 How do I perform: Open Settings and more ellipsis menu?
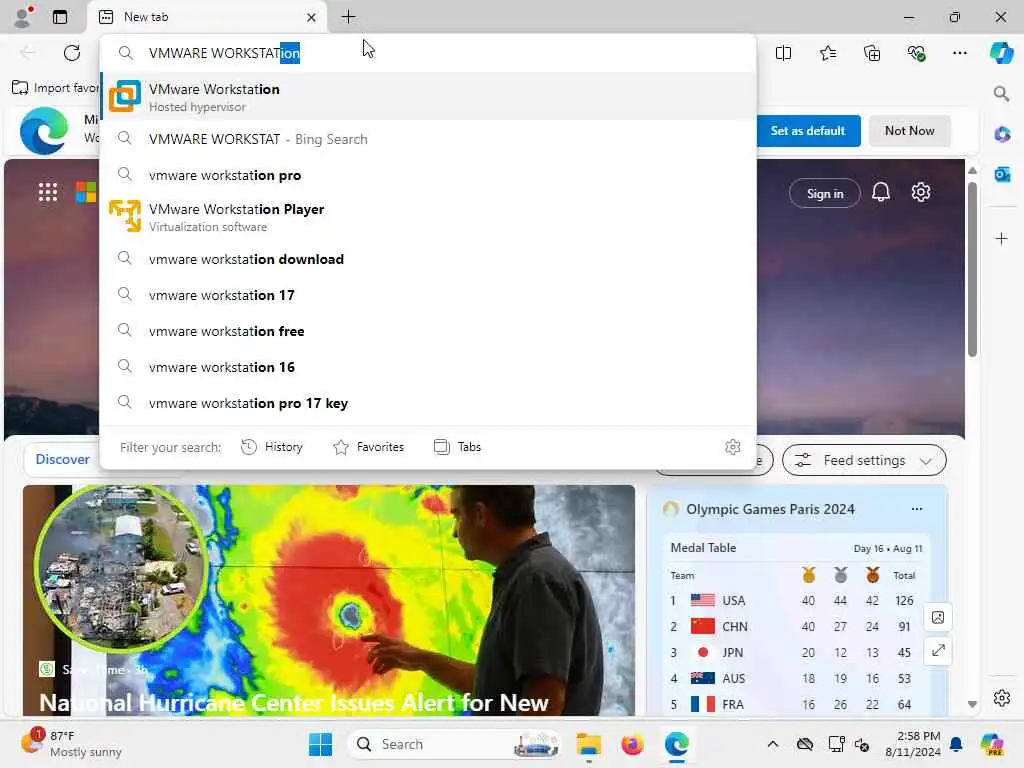[960, 53]
